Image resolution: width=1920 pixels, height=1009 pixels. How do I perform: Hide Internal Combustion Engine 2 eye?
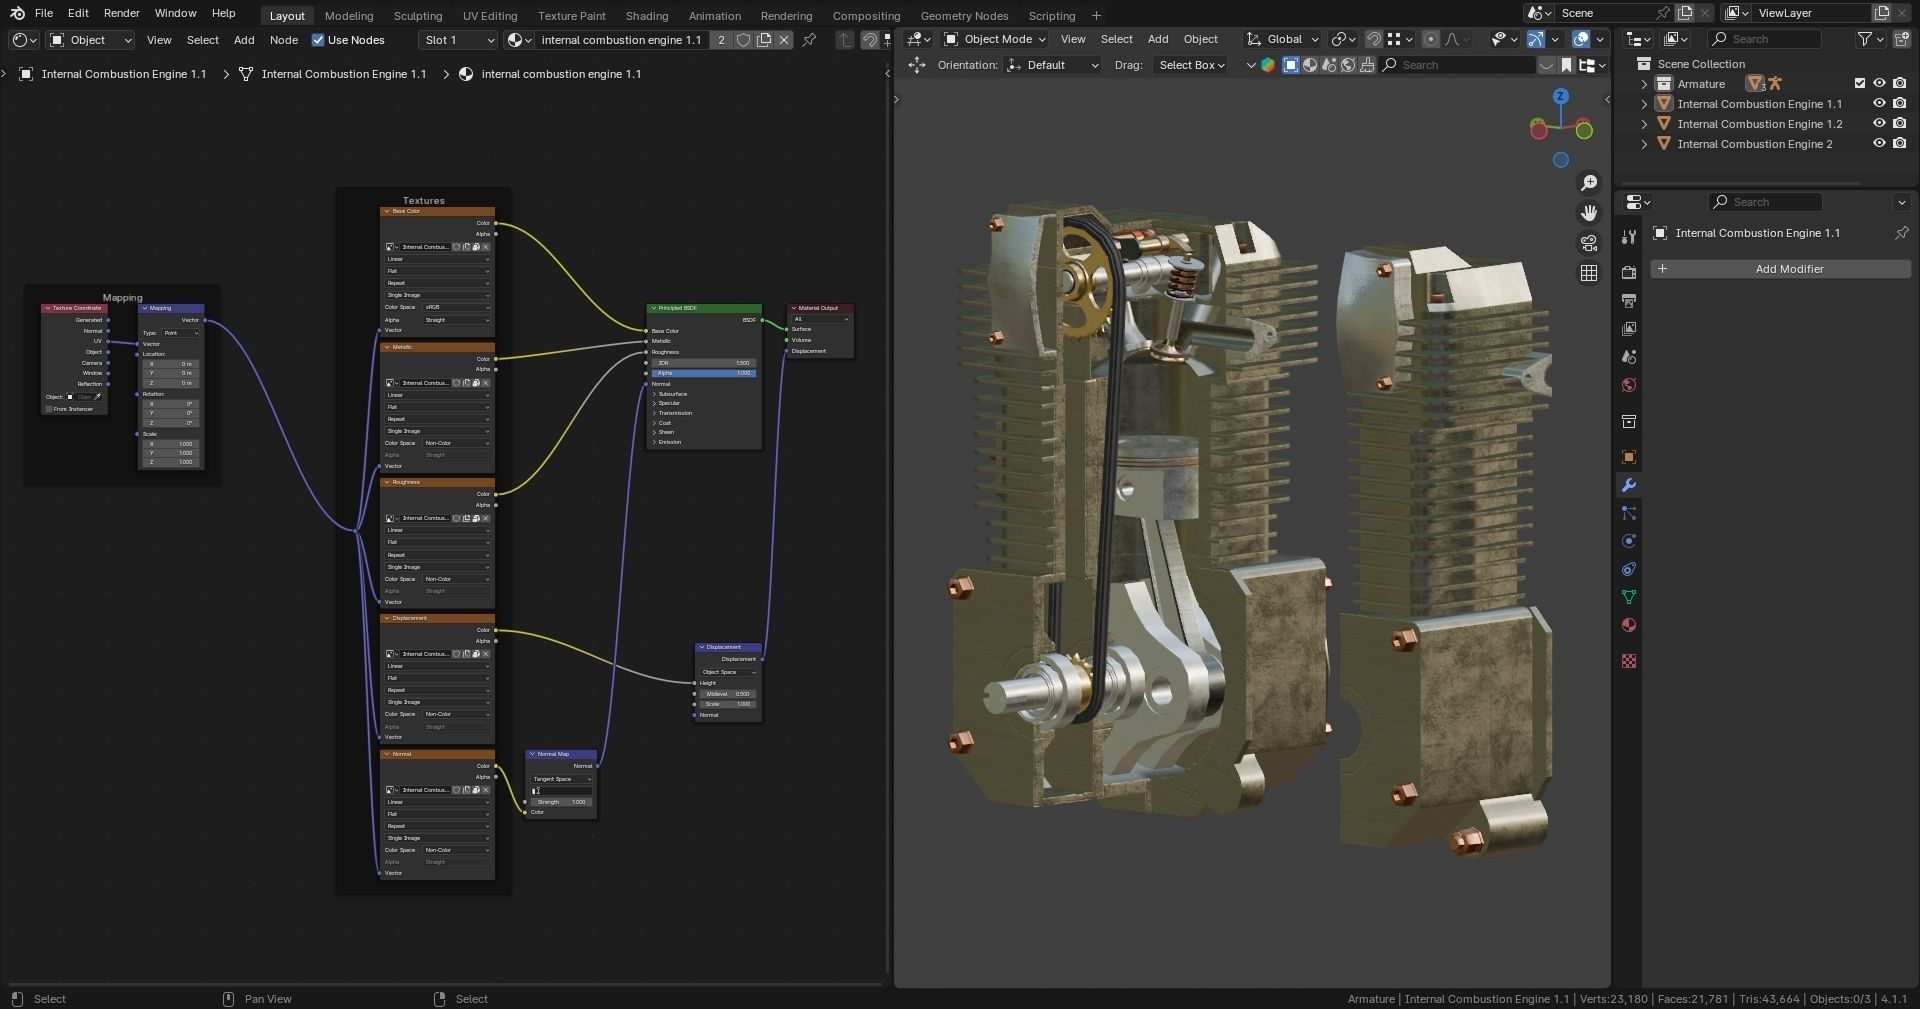(1879, 144)
